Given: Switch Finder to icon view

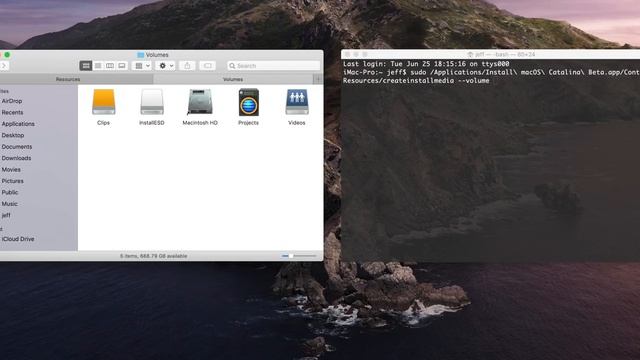Looking at the screenshot, I should pos(86,66).
